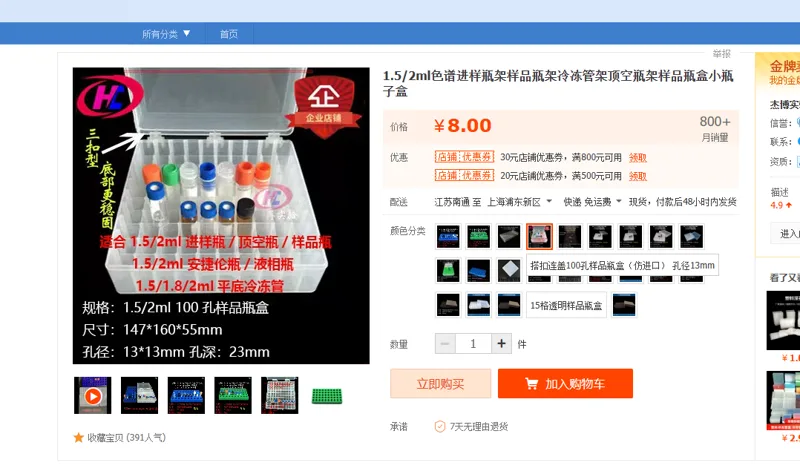Go to the 首页 tab
The height and width of the screenshot is (474, 800).
tap(229, 34)
